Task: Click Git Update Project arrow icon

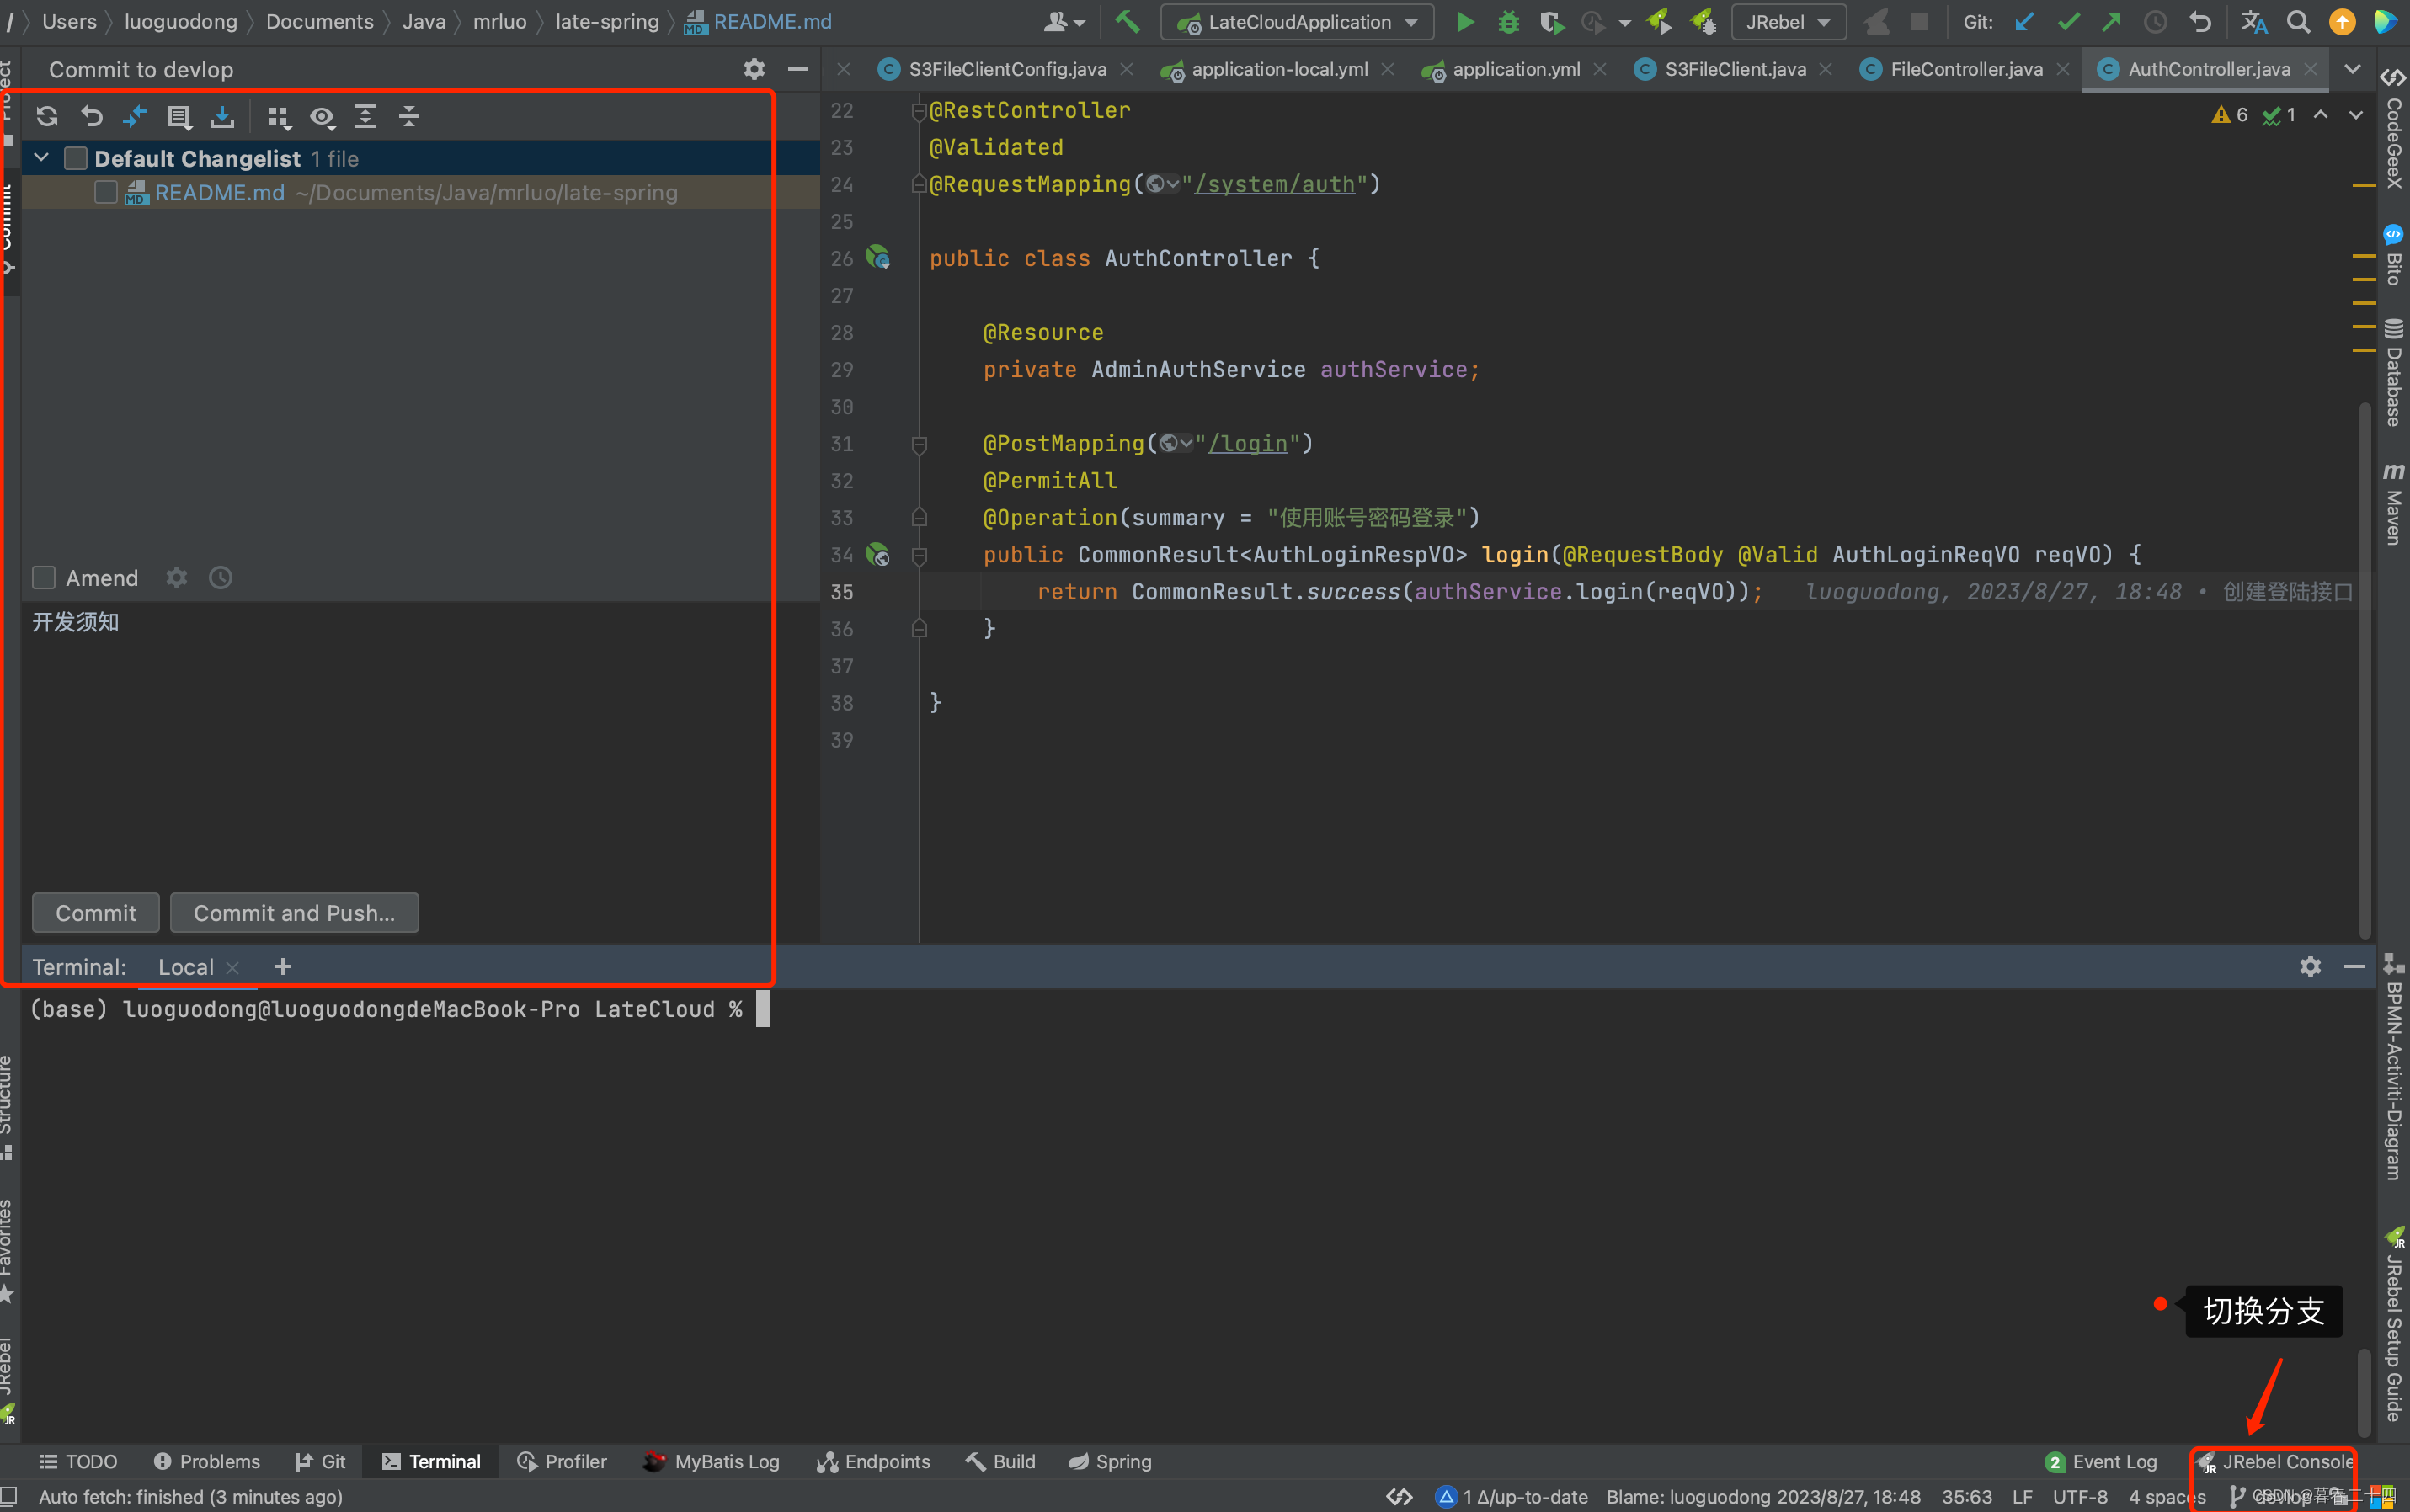Action: click(x=2024, y=21)
